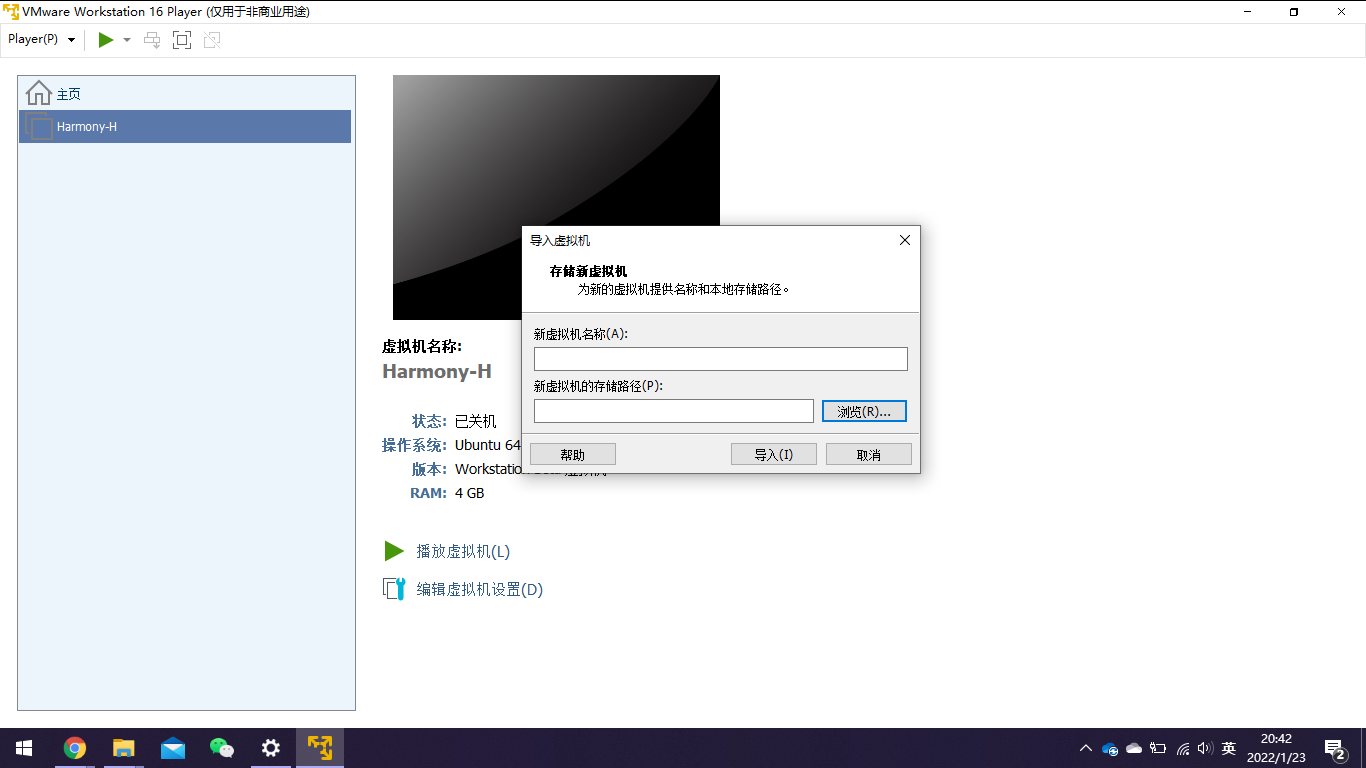Close the 导入虚拟机 dialog
1366x768 pixels.
[905, 240]
